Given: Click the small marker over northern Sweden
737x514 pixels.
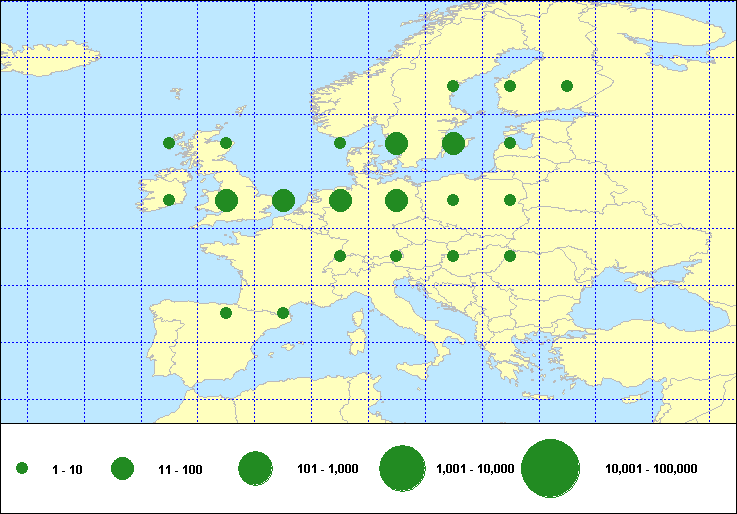Looking at the screenshot, I should coord(453,86).
